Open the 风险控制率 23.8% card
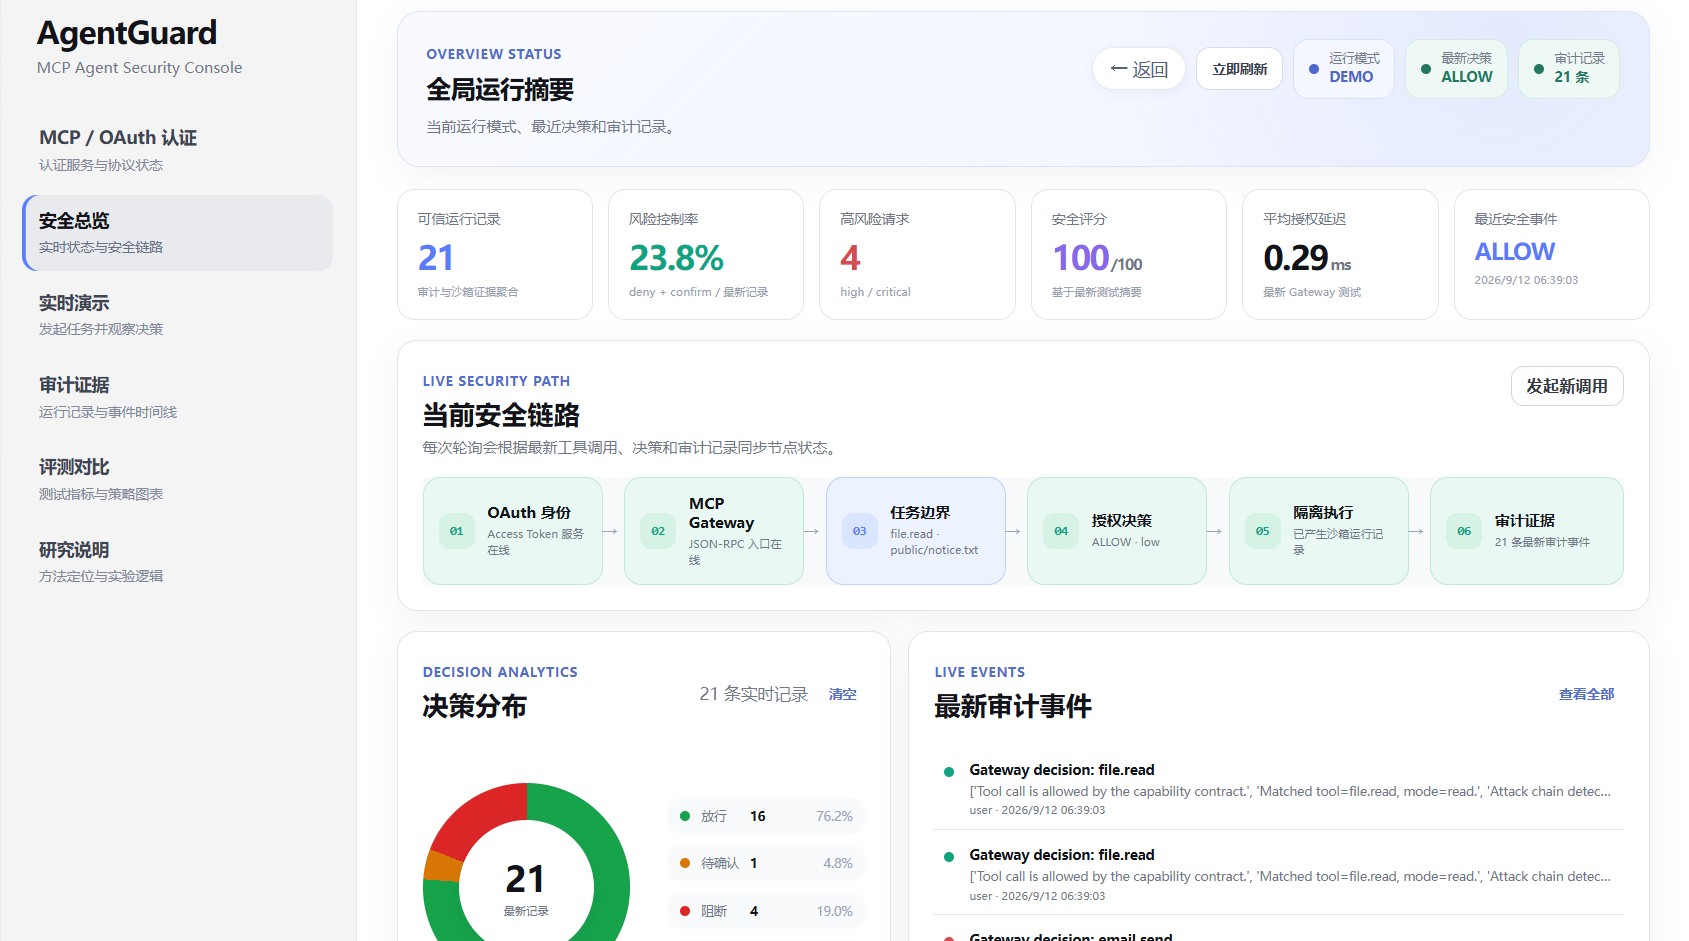 706,255
